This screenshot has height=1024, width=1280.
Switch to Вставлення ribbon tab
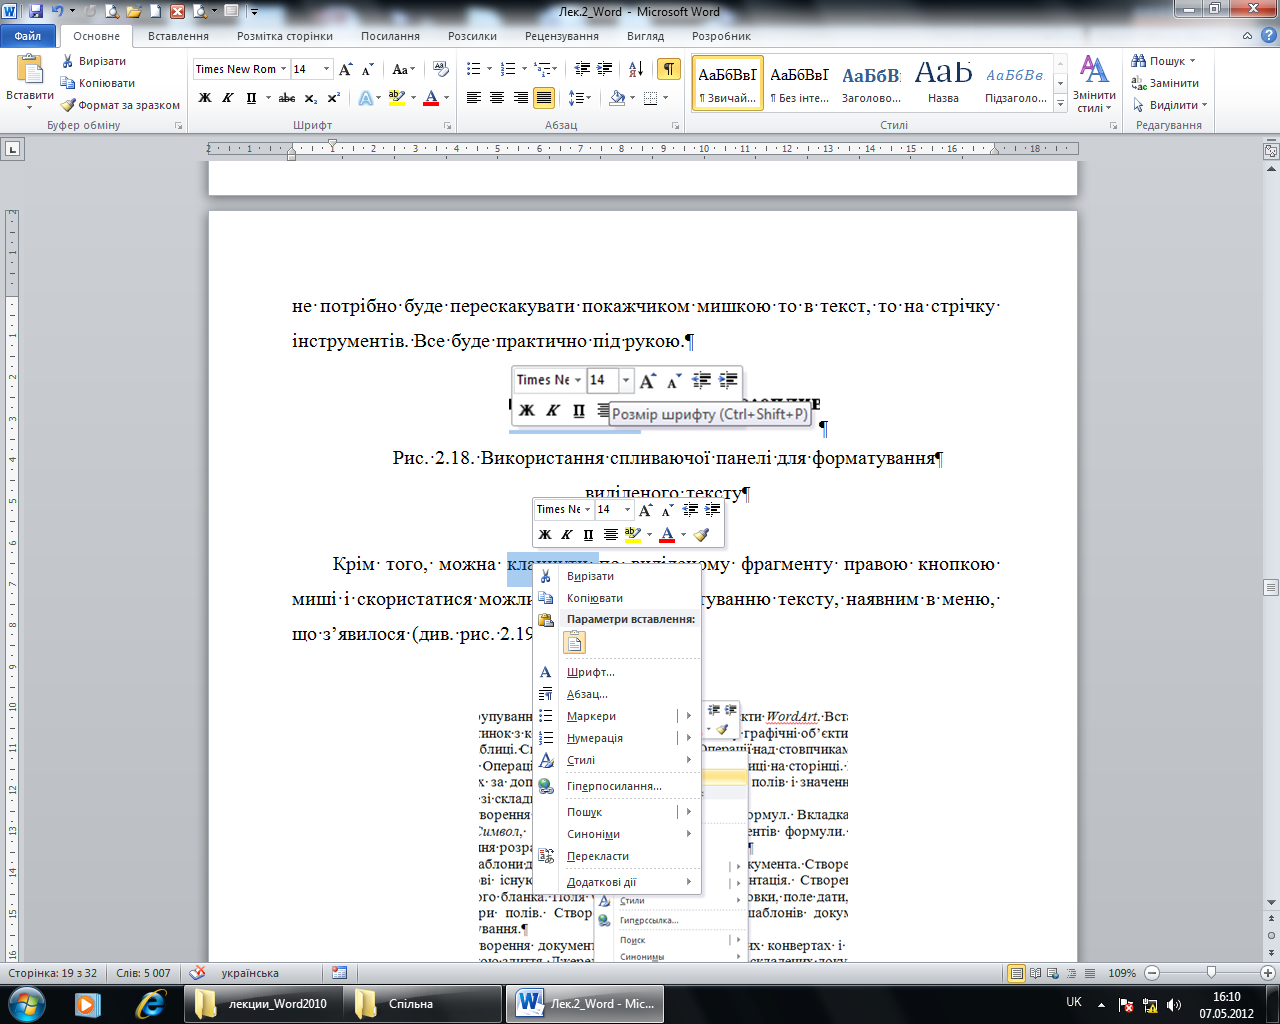(x=178, y=36)
